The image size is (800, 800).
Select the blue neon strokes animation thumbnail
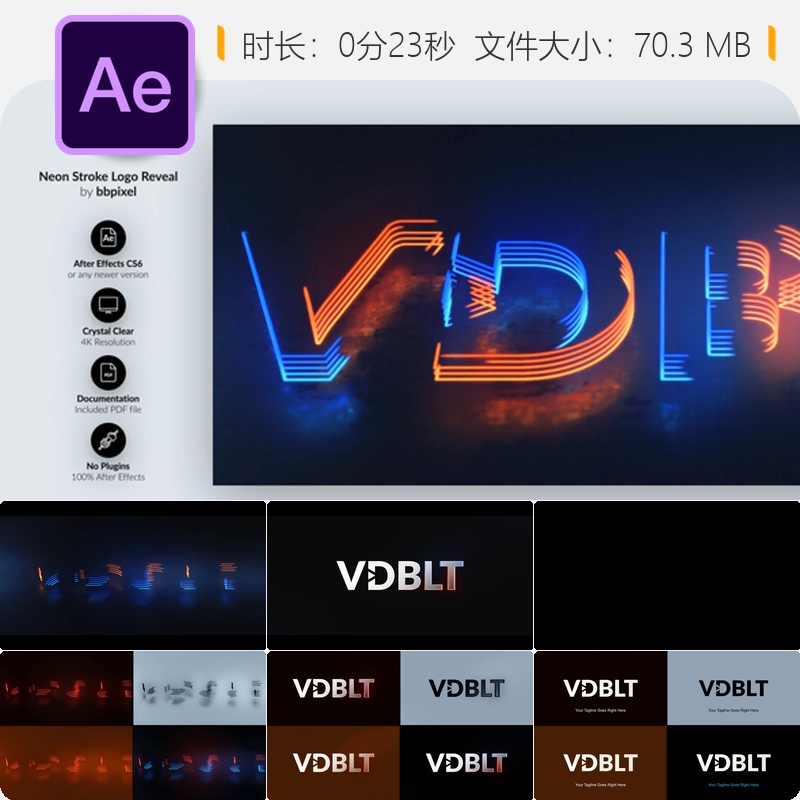(x=133, y=575)
